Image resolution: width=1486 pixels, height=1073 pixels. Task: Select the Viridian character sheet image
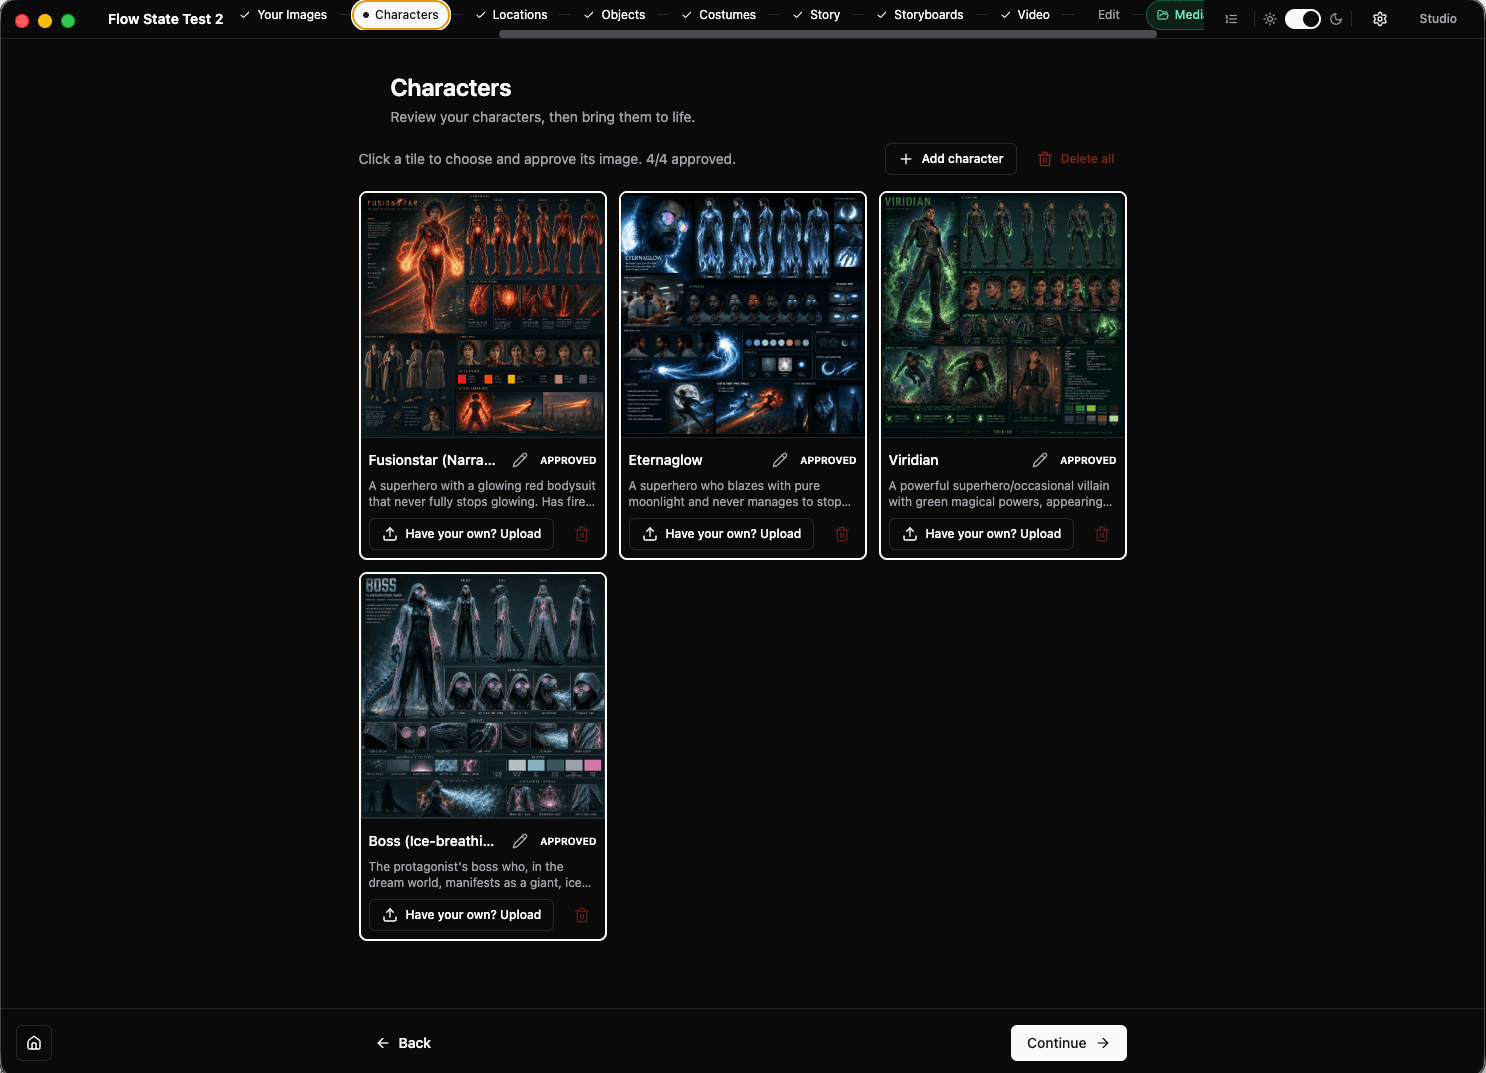(x=1003, y=315)
